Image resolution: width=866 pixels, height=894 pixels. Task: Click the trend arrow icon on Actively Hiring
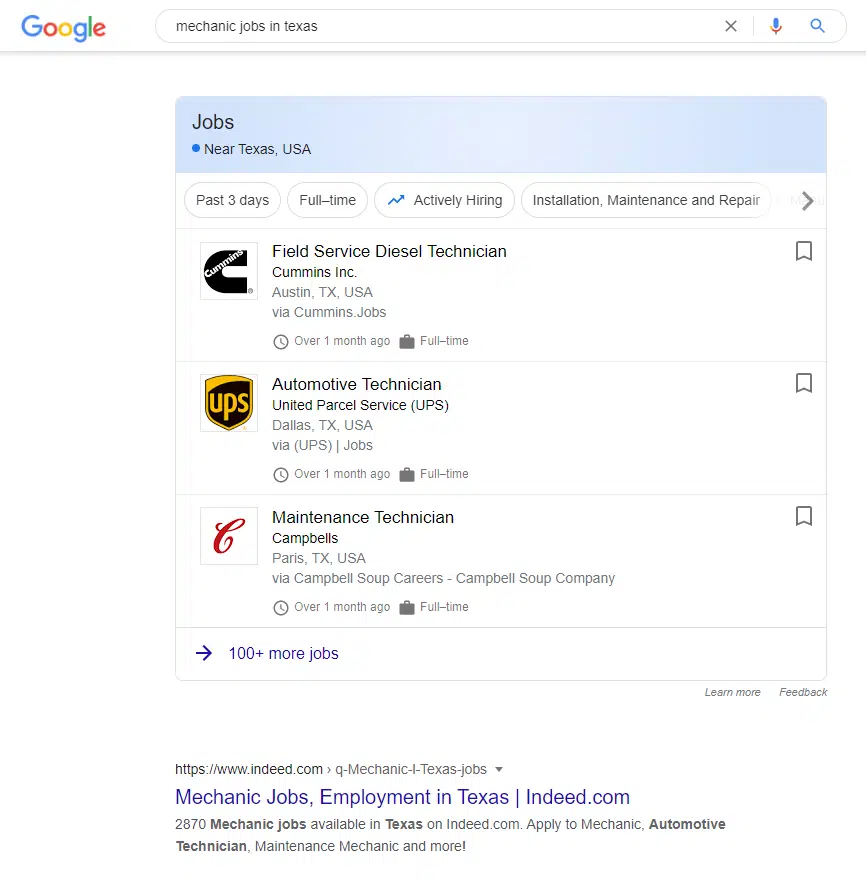[x=396, y=200]
